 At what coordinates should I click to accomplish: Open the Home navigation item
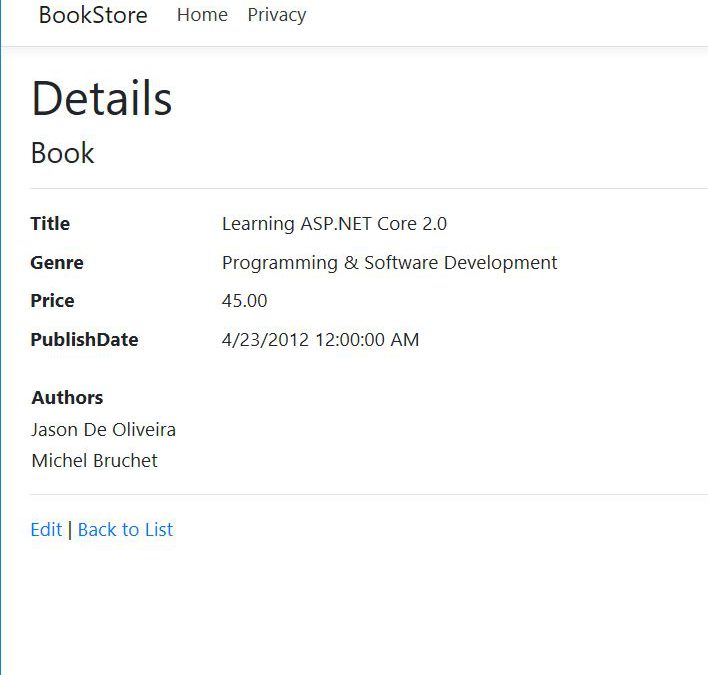202,15
